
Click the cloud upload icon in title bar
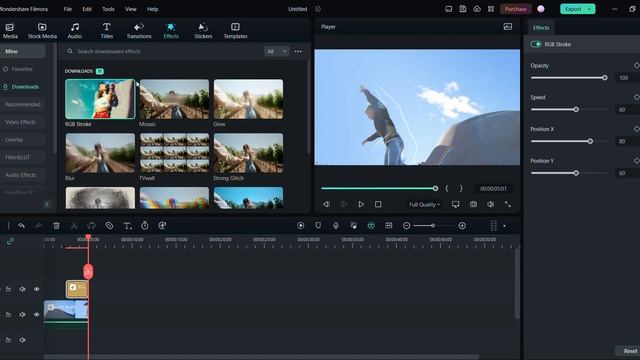point(477,9)
